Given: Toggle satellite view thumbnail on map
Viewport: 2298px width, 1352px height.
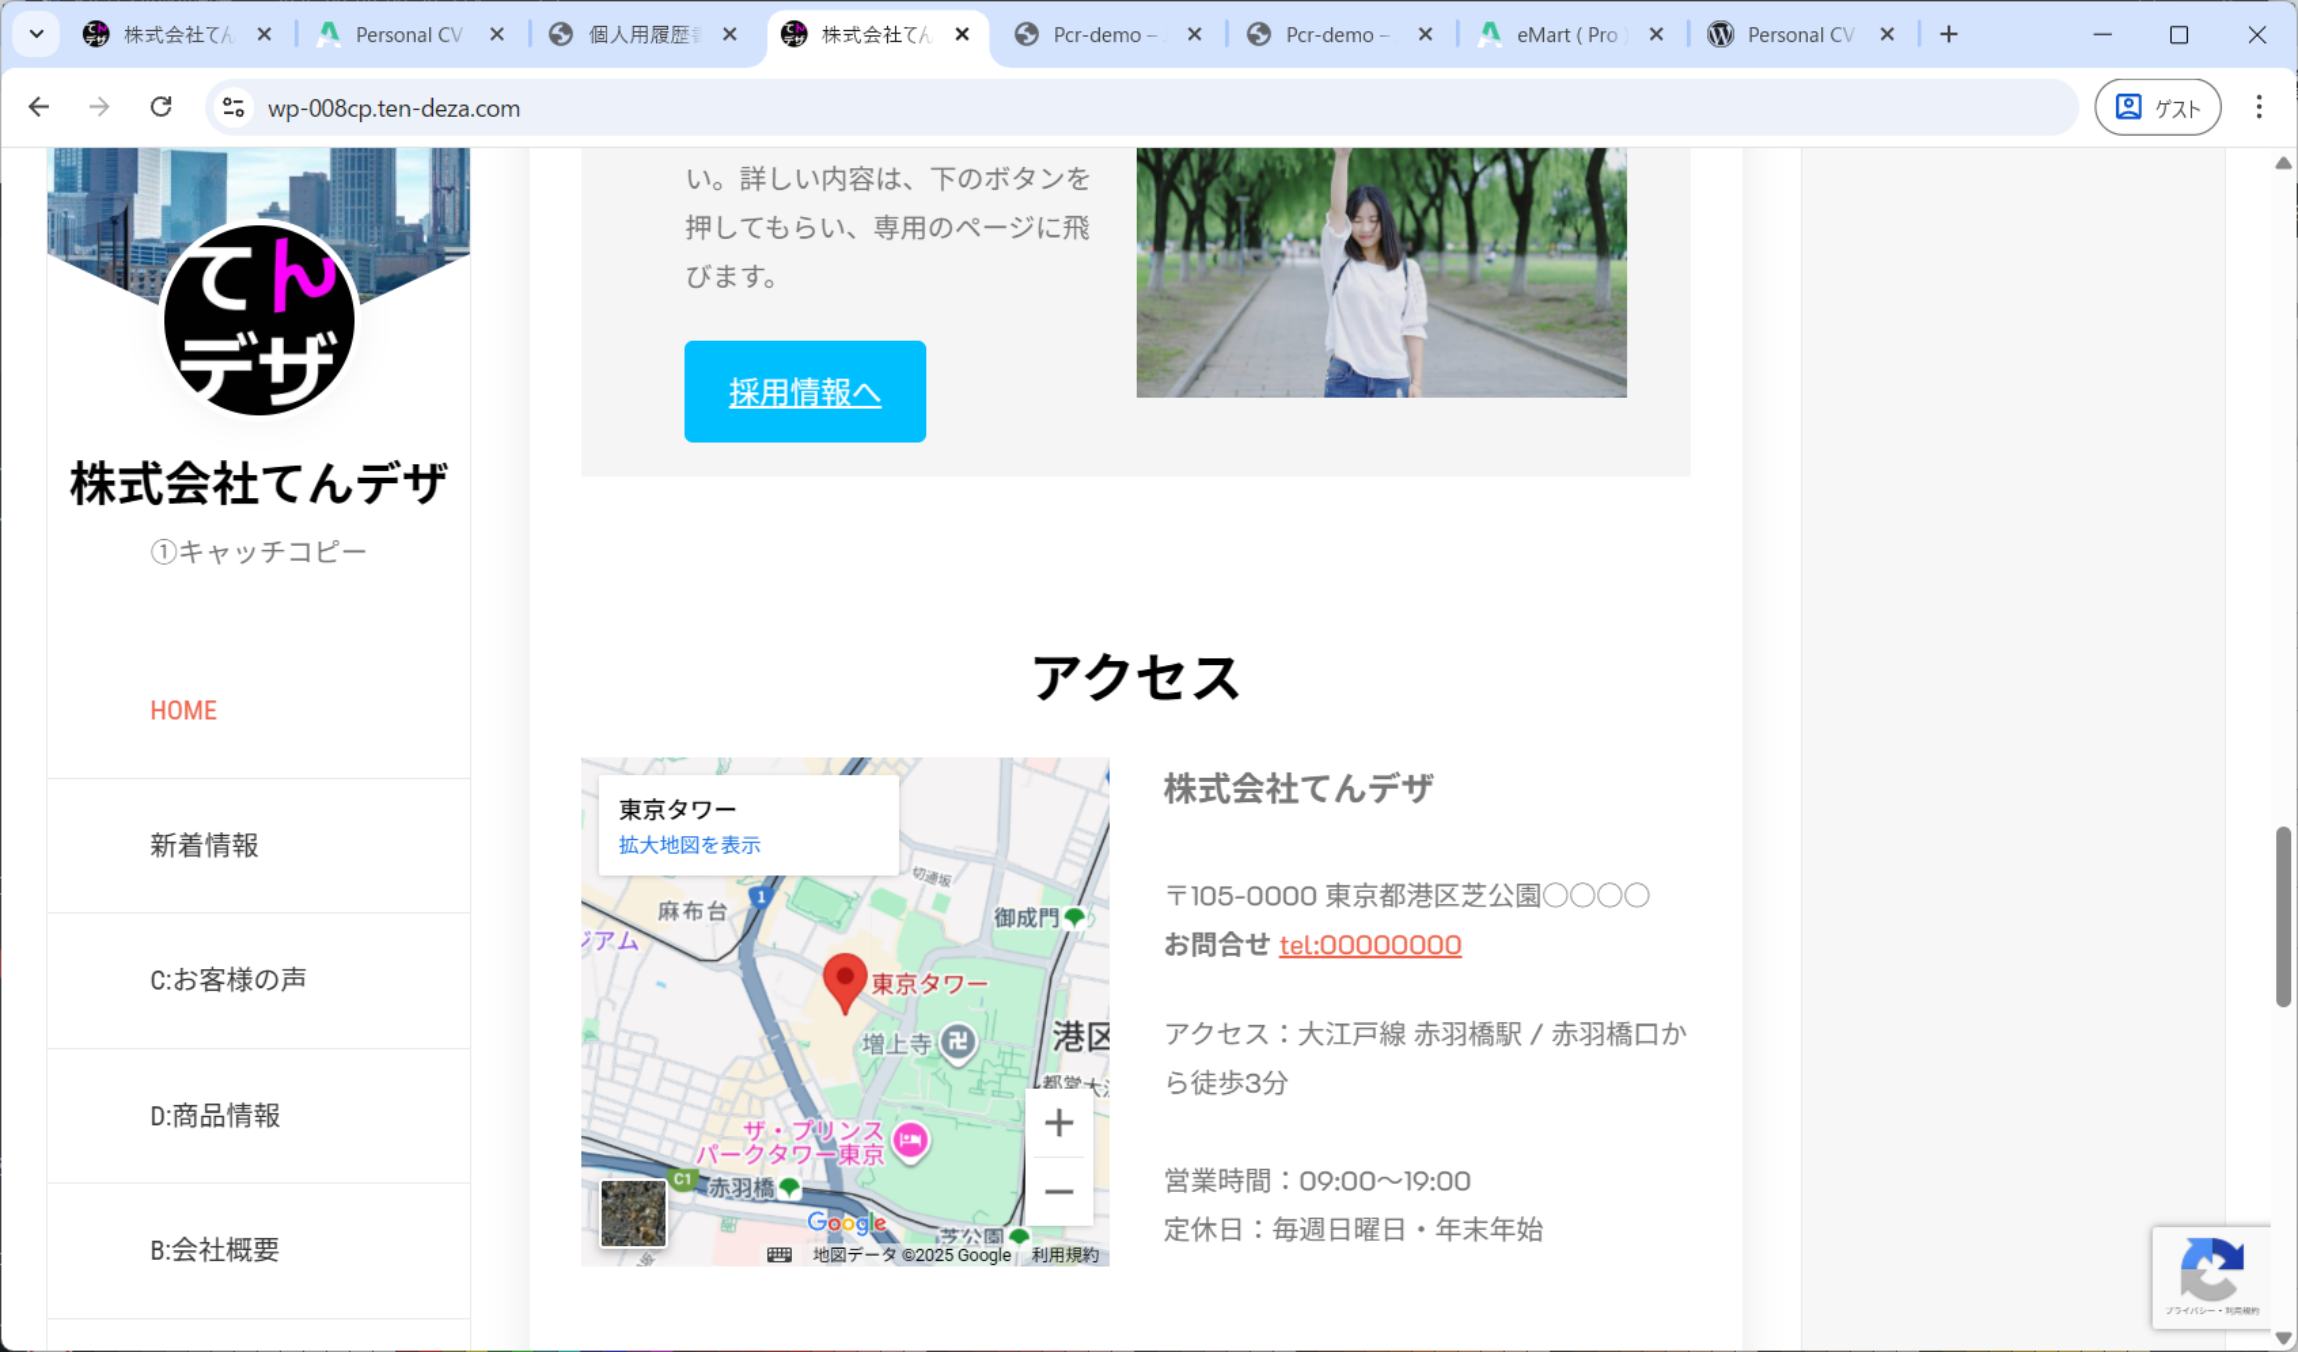Looking at the screenshot, I should click(633, 1213).
